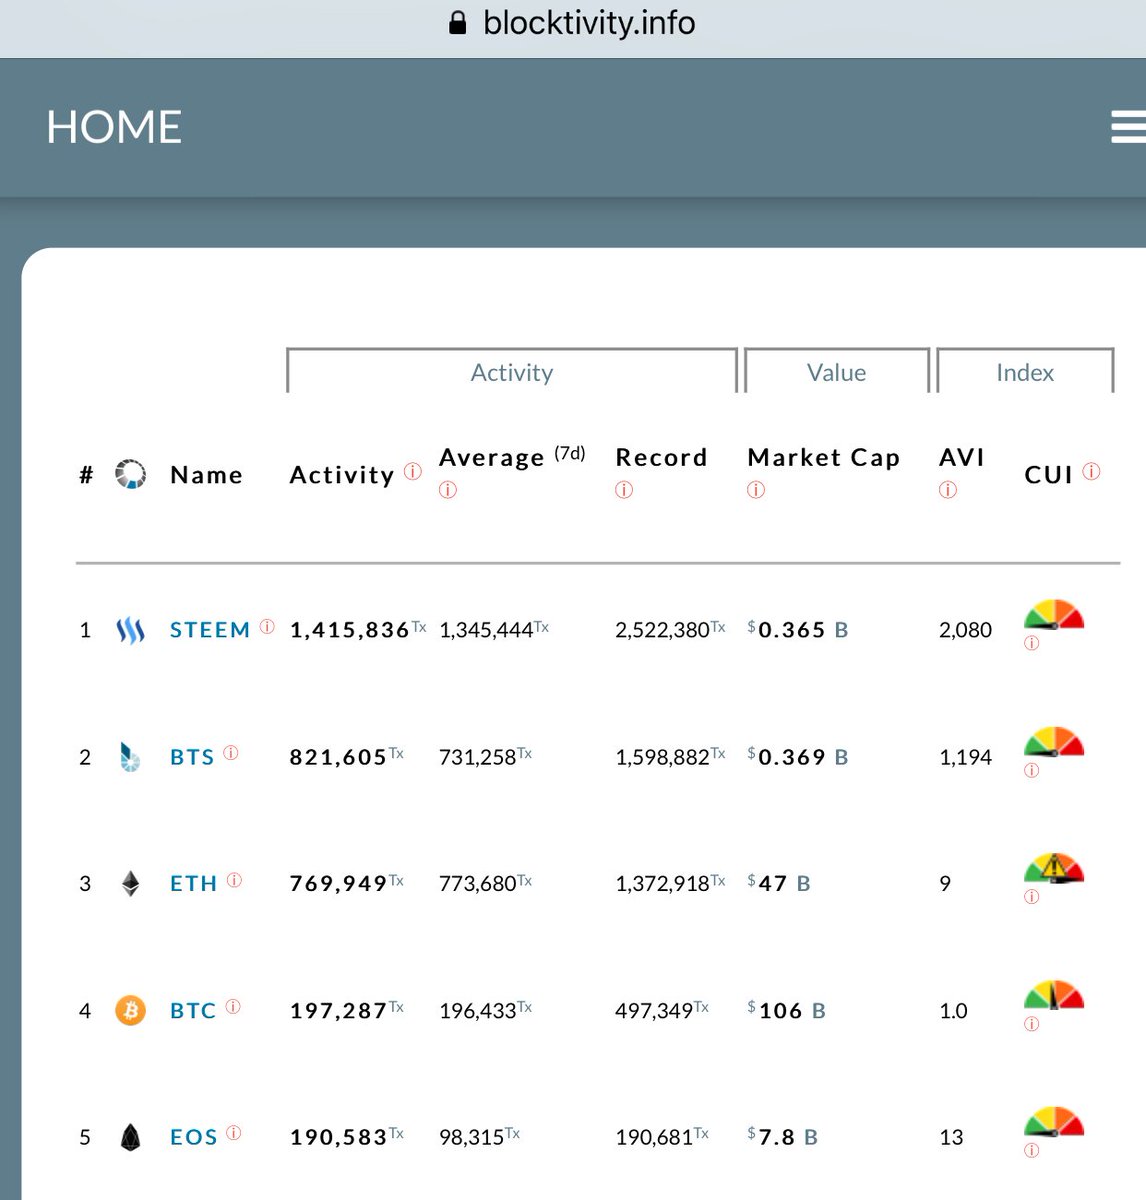Click the warning CUI gauge in ETH row
The image size is (1146, 1200).
[1054, 868]
